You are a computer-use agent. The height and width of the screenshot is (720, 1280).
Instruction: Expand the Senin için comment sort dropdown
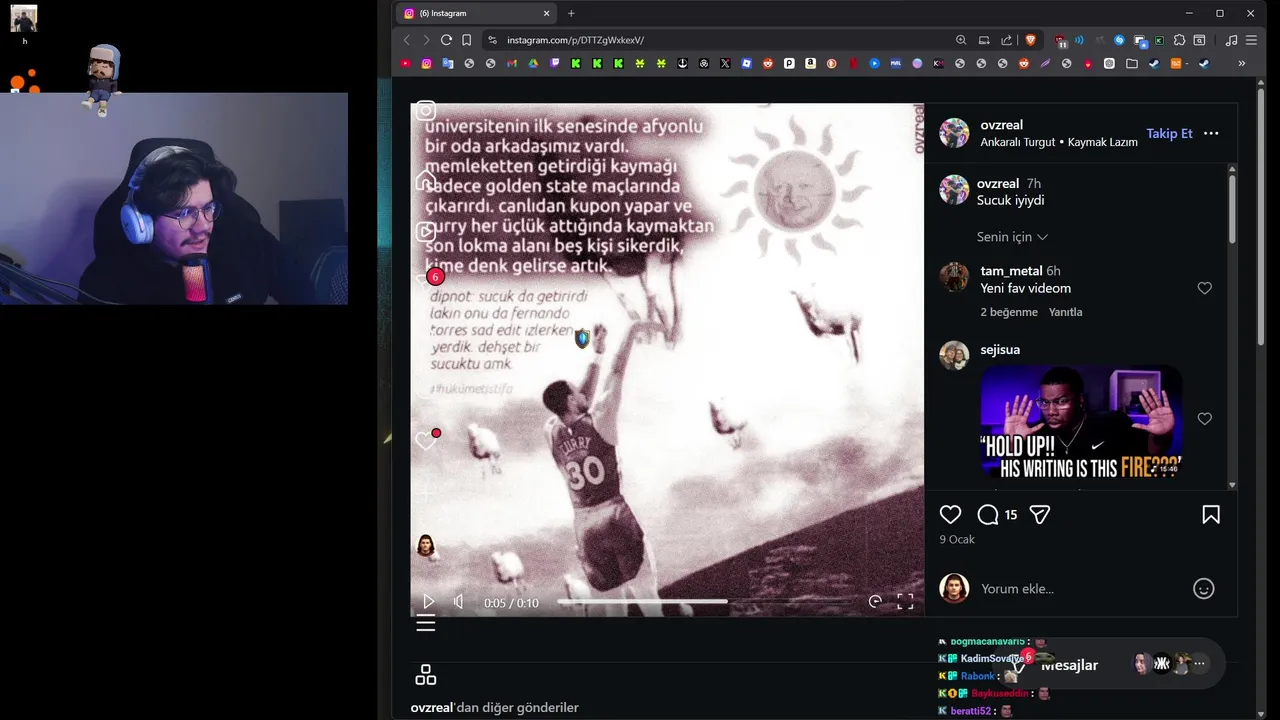coord(1012,237)
